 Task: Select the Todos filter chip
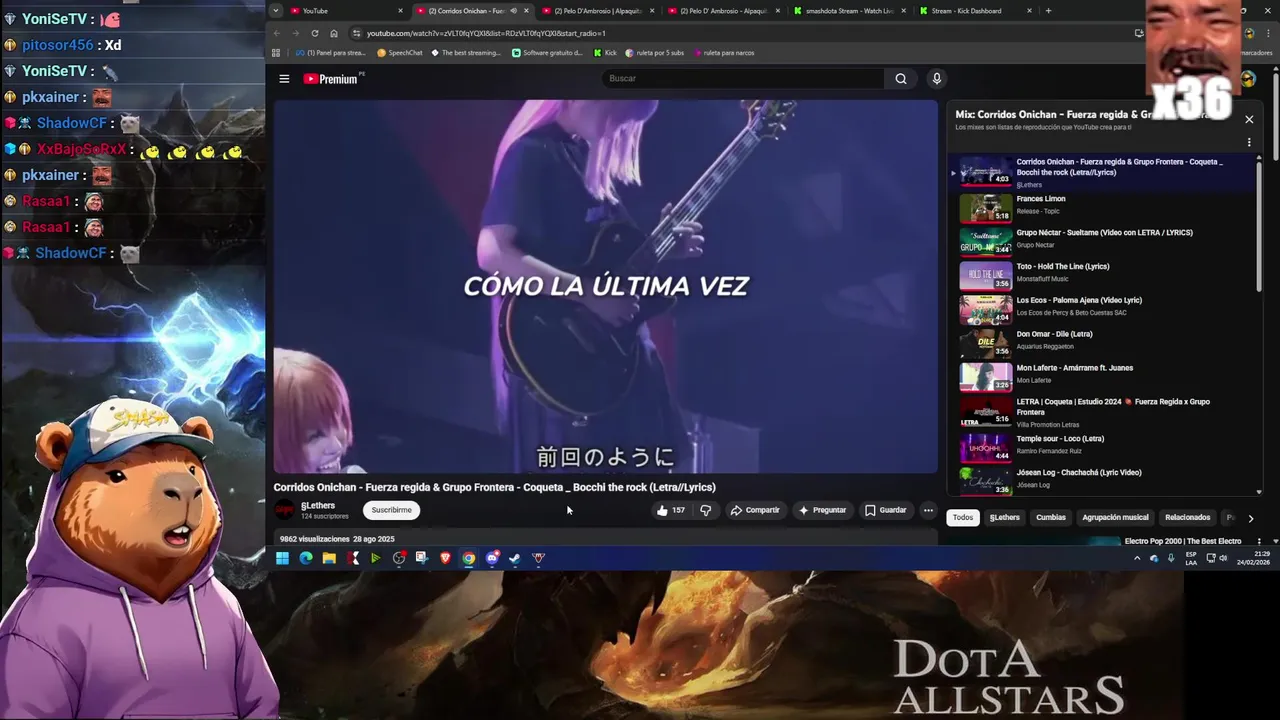coord(963,518)
